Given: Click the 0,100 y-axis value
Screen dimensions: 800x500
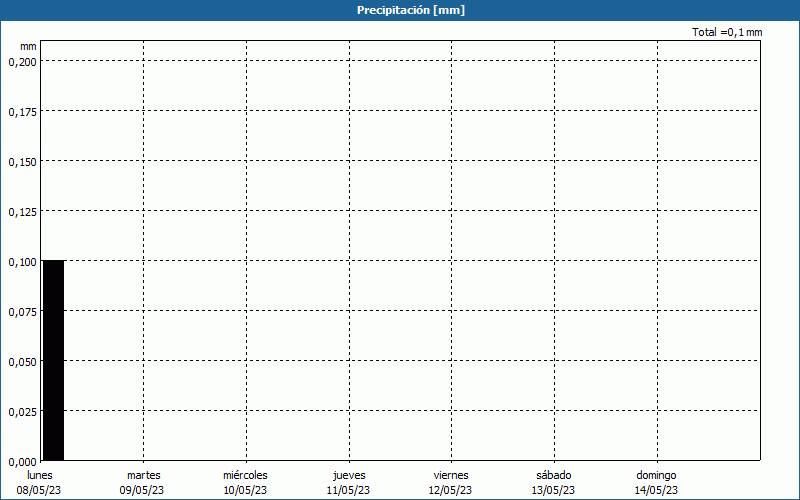Looking at the screenshot, I should tap(23, 262).
